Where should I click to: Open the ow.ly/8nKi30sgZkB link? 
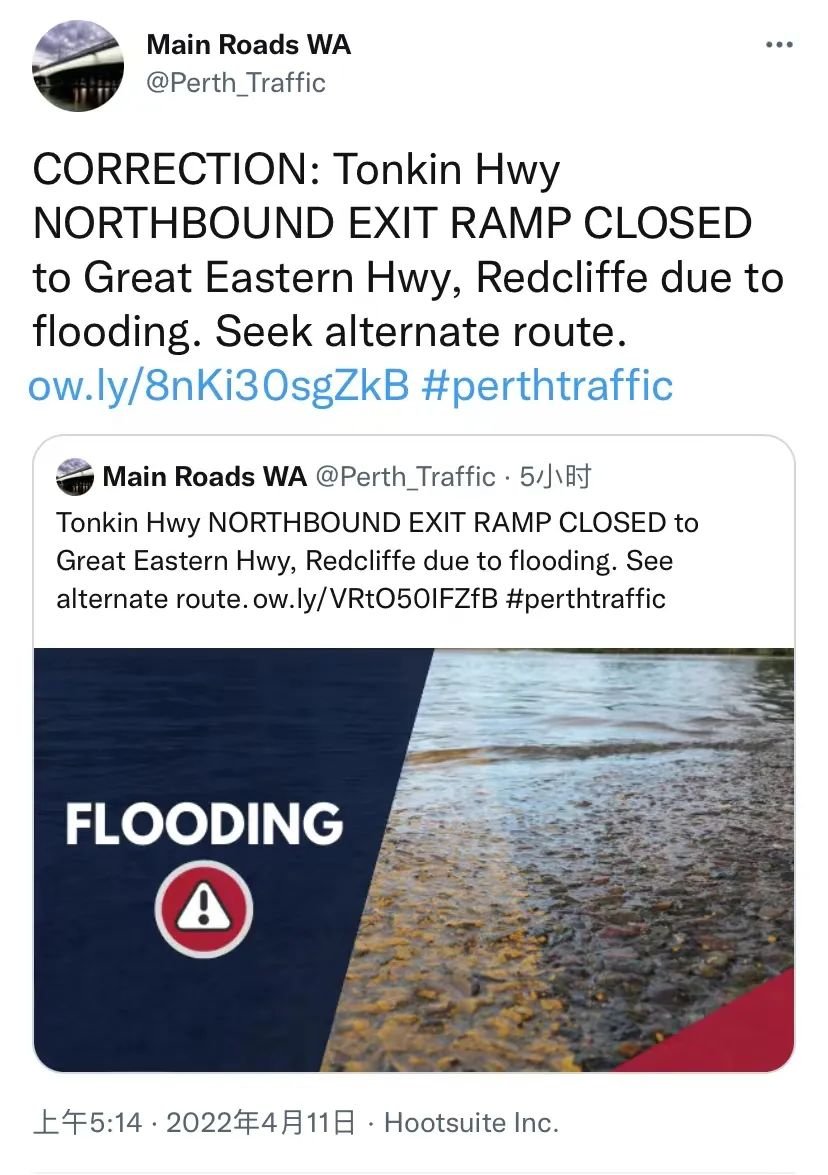pyautogui.click(x=219, y=386)
